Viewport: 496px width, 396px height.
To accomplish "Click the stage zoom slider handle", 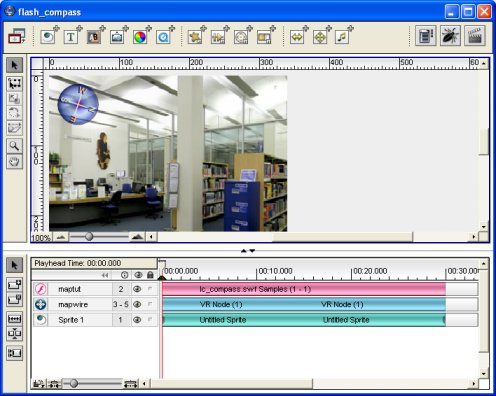I will coord(89,237).
